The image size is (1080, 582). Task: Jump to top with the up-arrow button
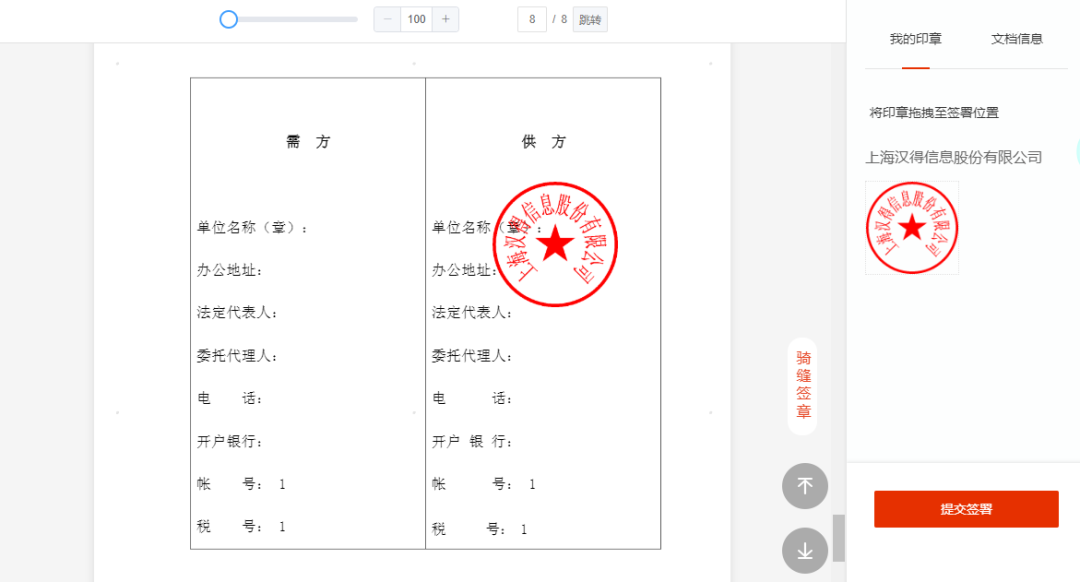804,486
